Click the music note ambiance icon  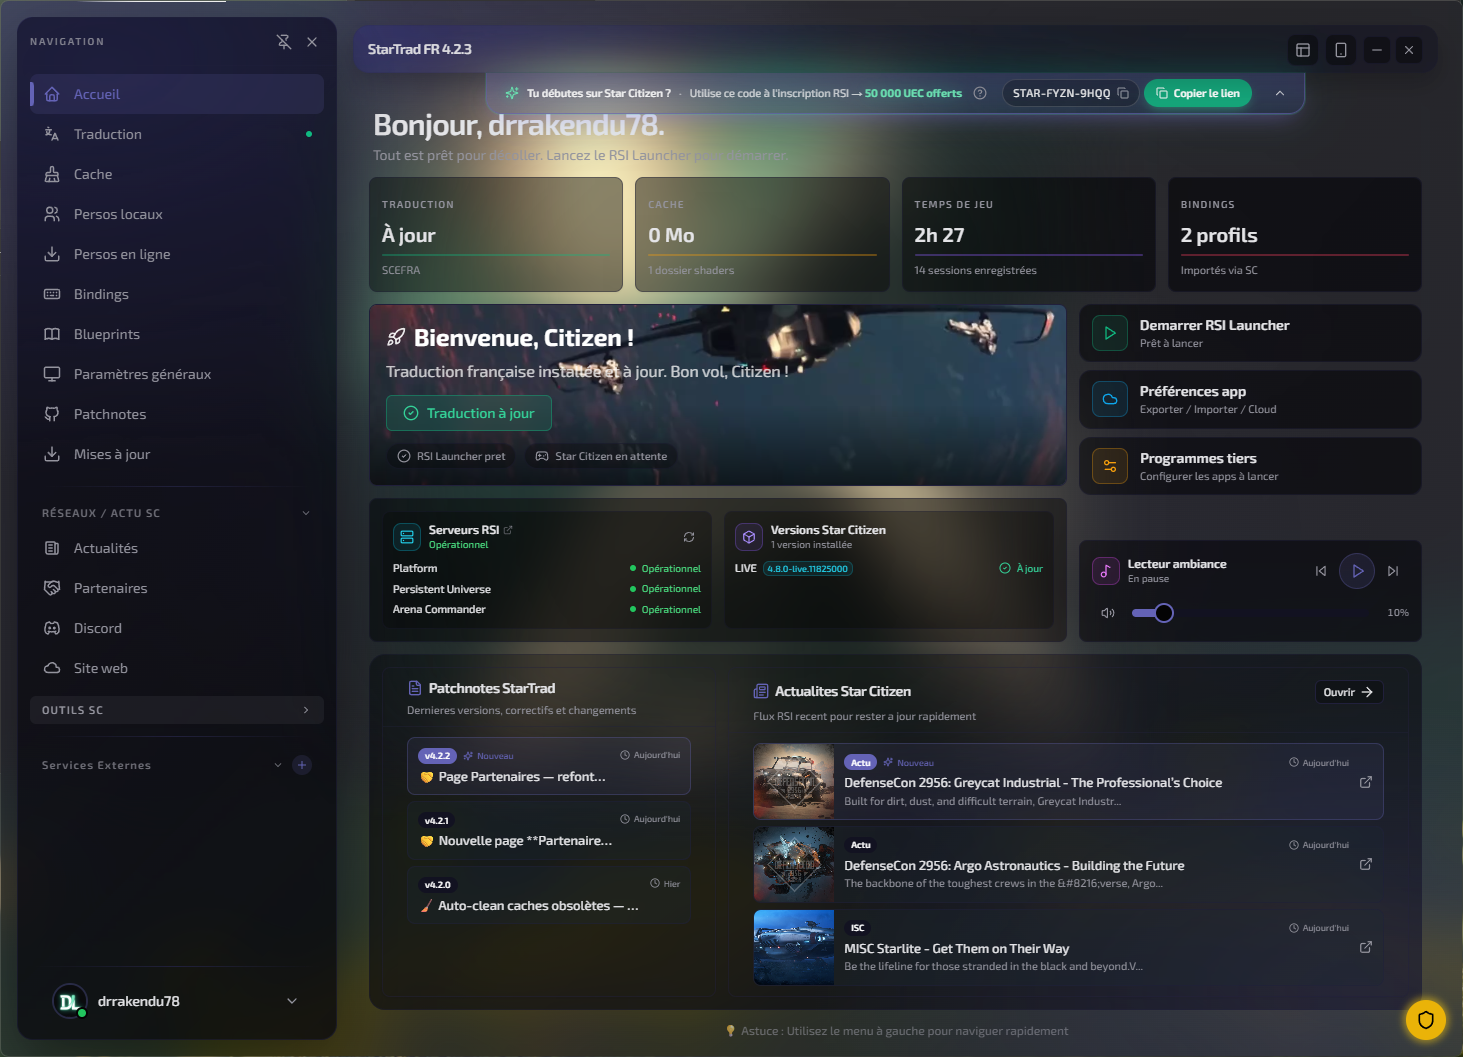tap(1105, 571)
